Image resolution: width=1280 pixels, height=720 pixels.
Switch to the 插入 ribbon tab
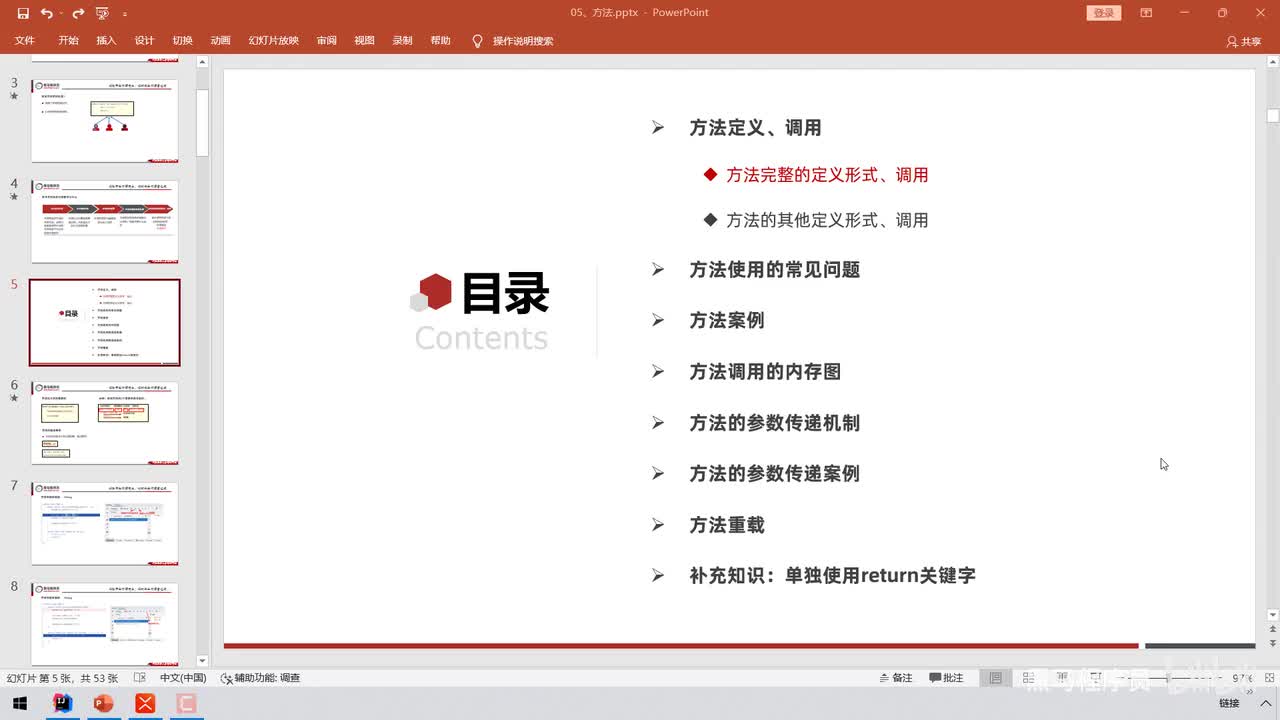click(106, 41)
